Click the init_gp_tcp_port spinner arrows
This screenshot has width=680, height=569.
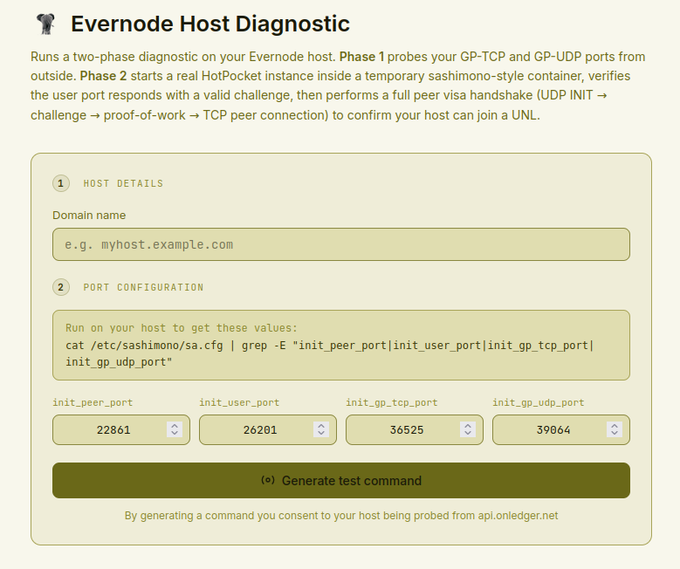[x=468, y=429]
